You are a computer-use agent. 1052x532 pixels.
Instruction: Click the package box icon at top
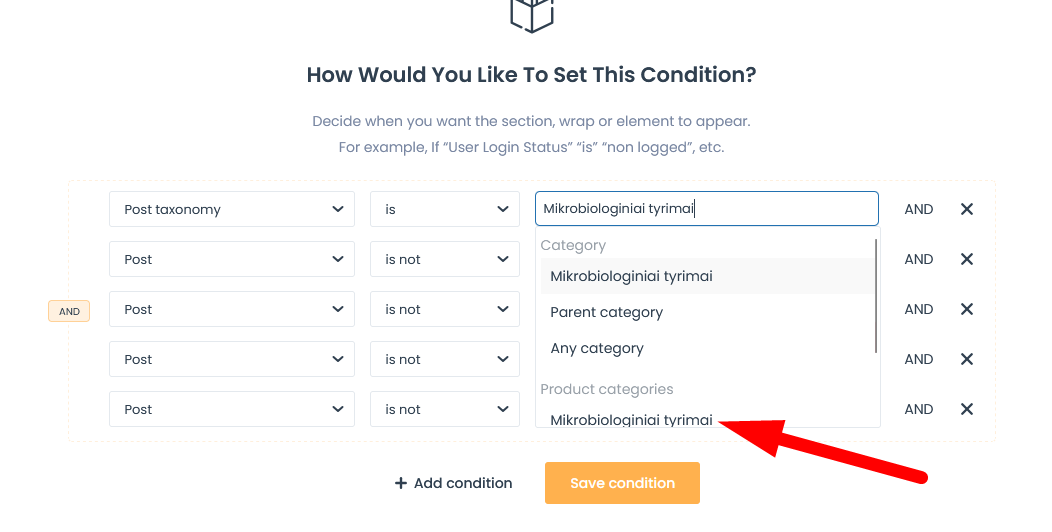[x=531, y=14]
